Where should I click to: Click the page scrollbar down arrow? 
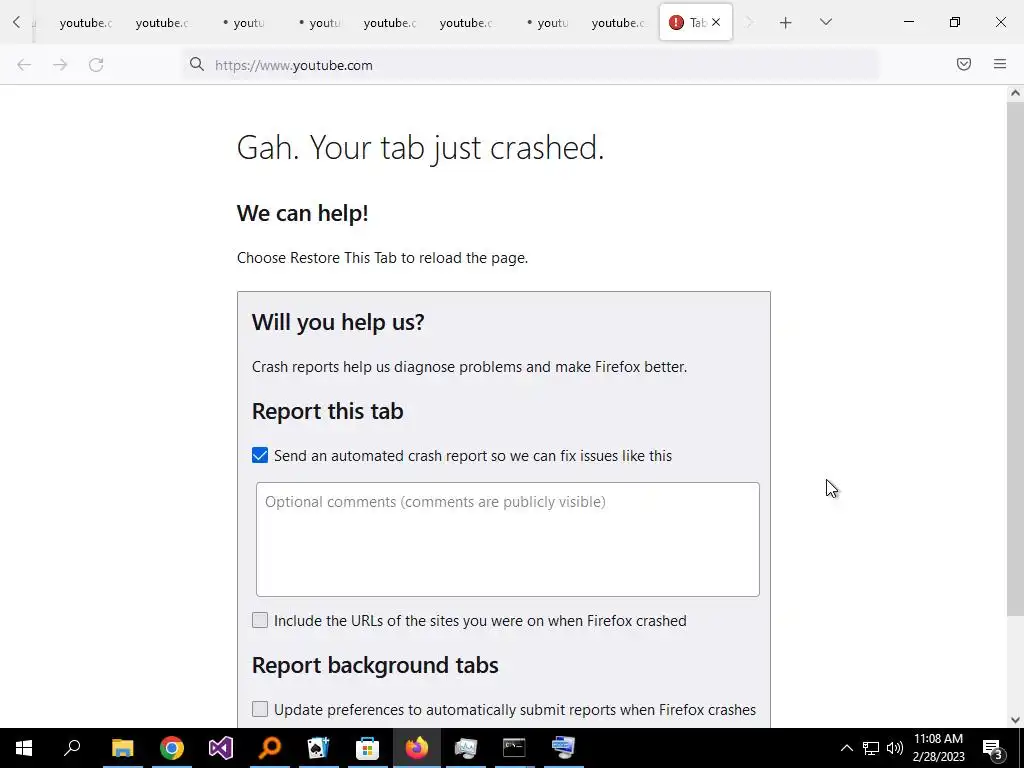(1015, 720)
